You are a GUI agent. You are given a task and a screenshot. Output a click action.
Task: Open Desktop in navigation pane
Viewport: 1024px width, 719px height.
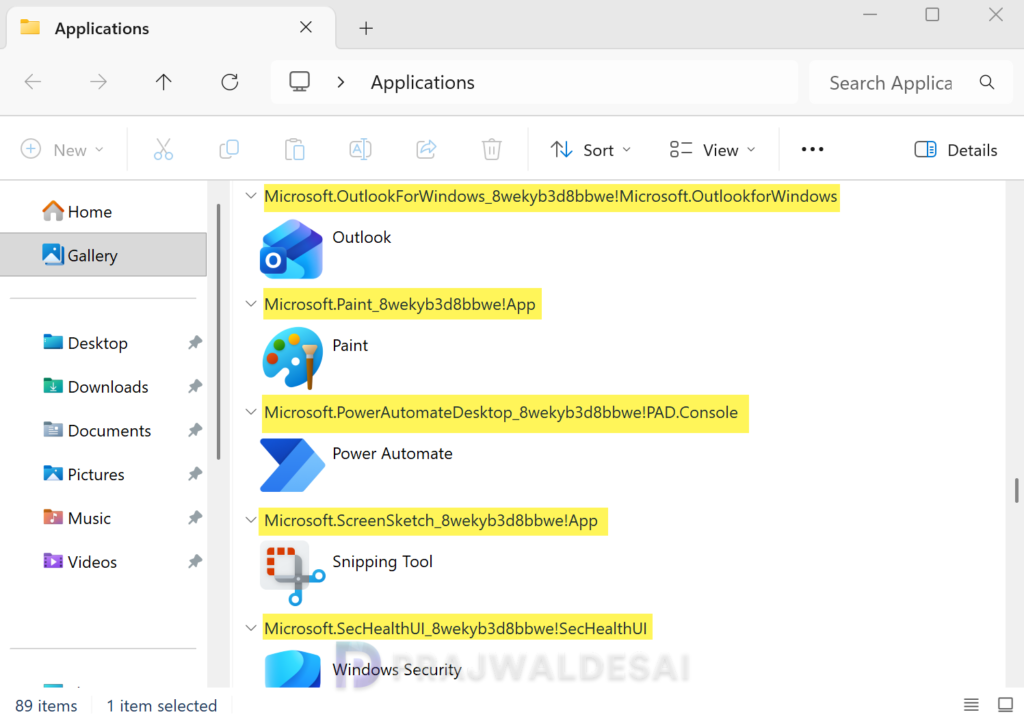point(85,342)
